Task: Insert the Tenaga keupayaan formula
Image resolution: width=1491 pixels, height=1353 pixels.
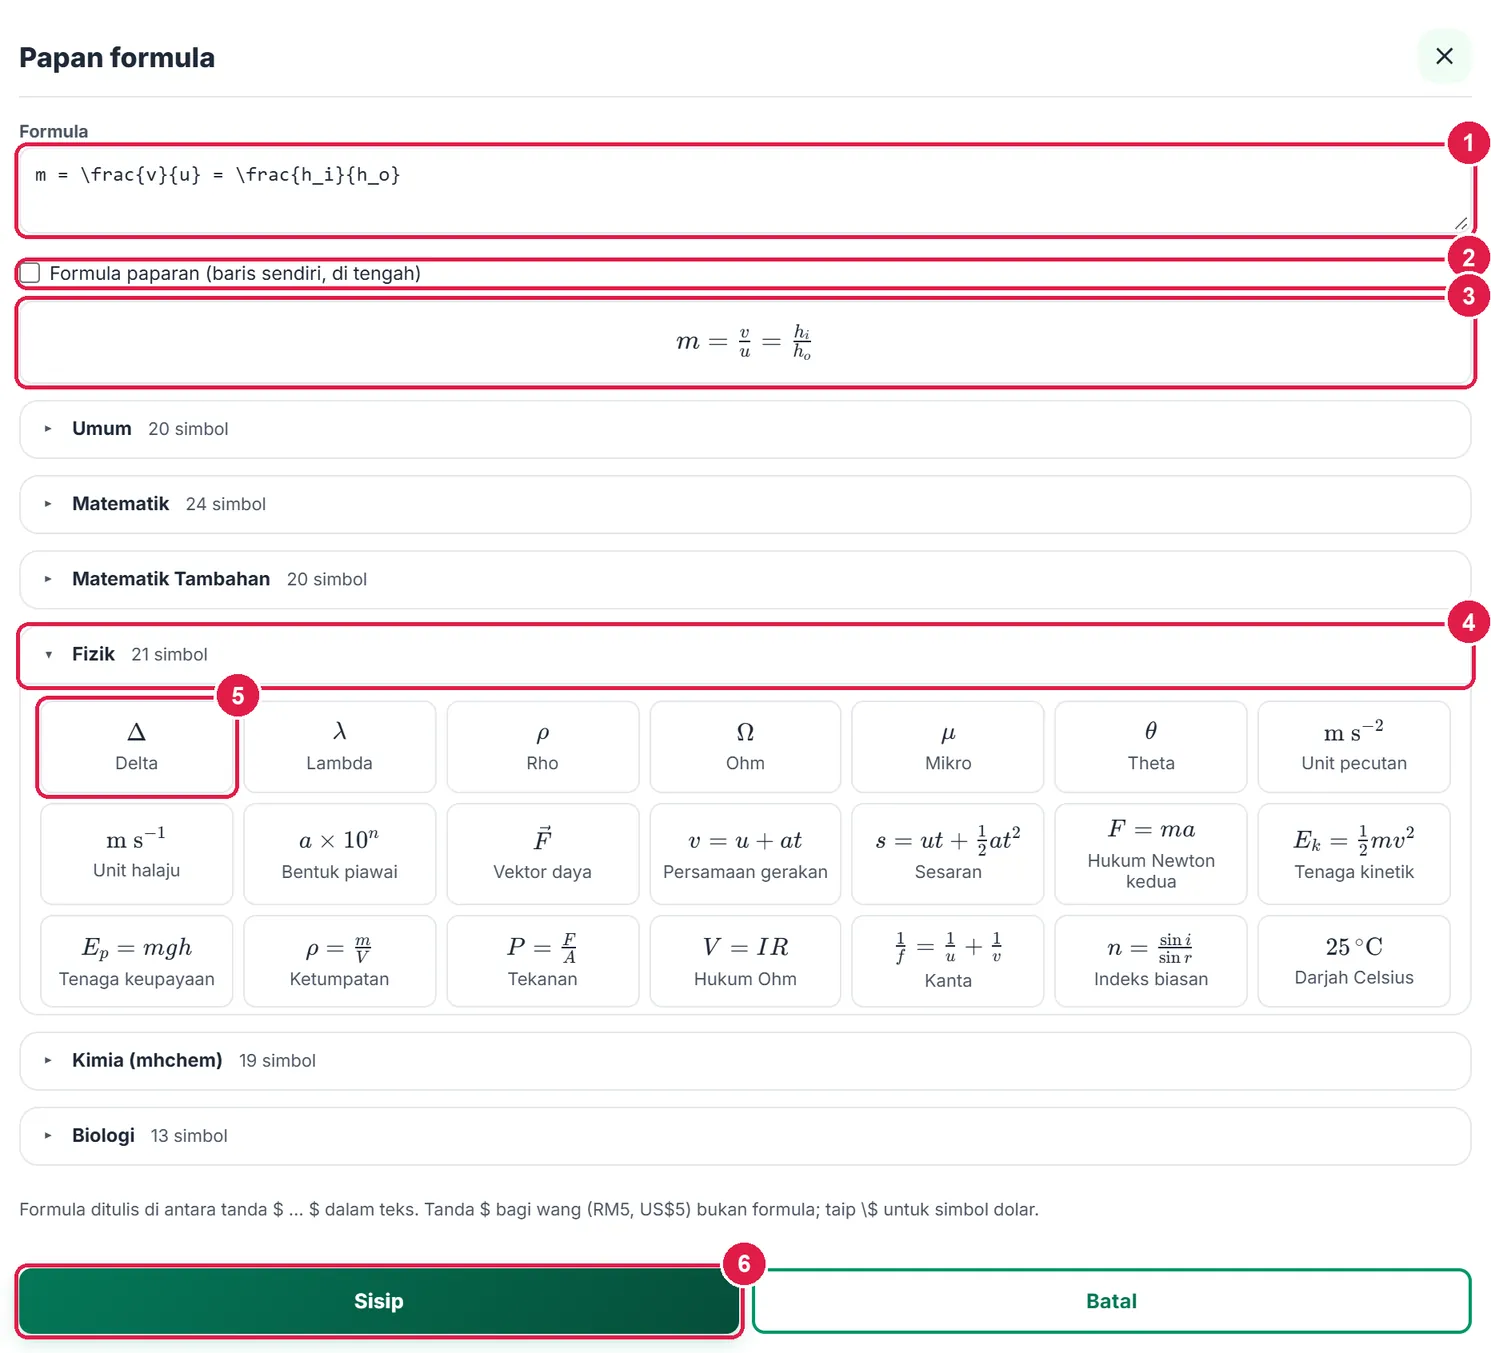Action: [x=137, y=961]
